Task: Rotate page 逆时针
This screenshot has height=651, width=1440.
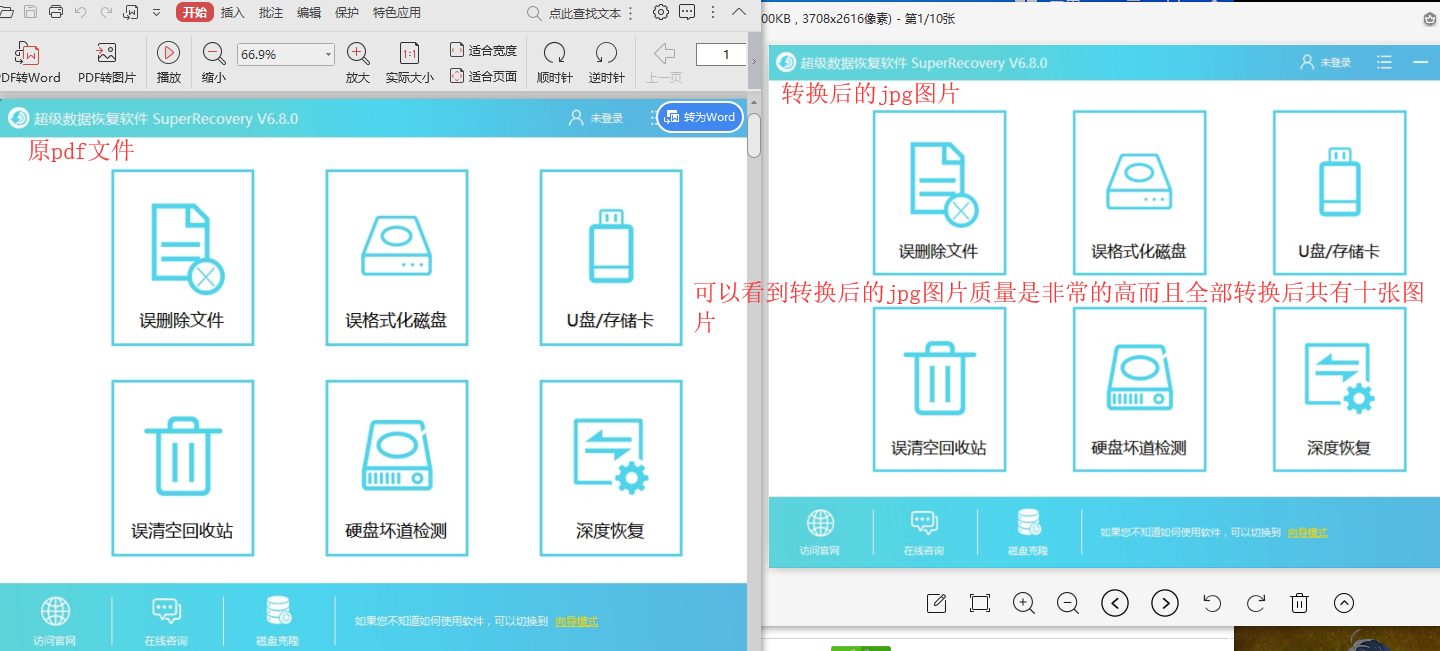Action: click(x=606, y=63)
